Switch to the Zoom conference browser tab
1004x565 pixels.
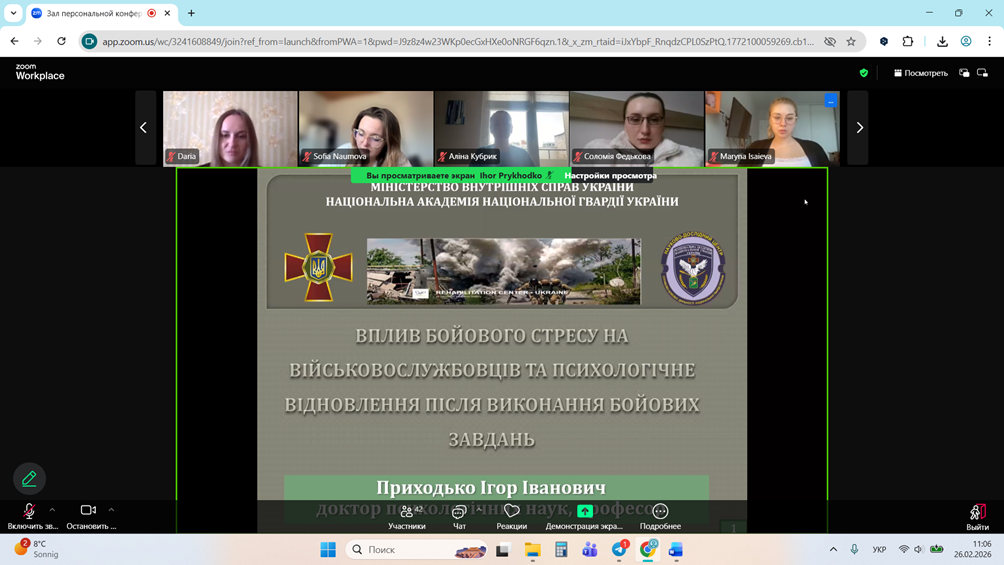pyautogui.click(x=93, y=13)
